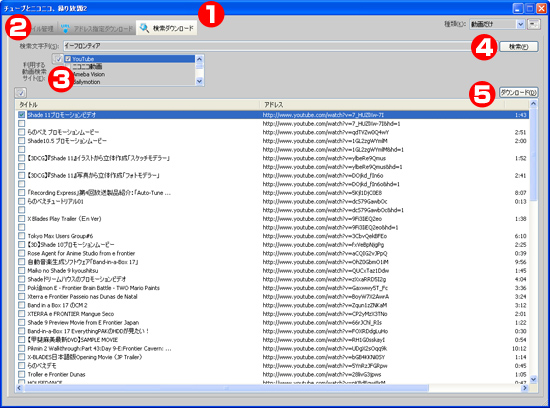Select the Recording Express 第4回放送製品紹介 title

(99, 193)
